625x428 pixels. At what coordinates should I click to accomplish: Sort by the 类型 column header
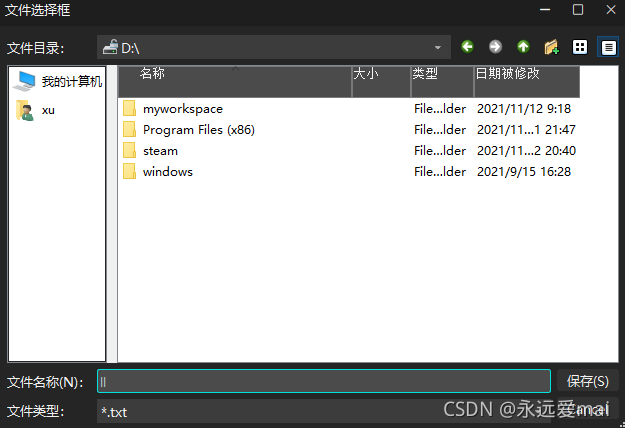pos(442,81)
